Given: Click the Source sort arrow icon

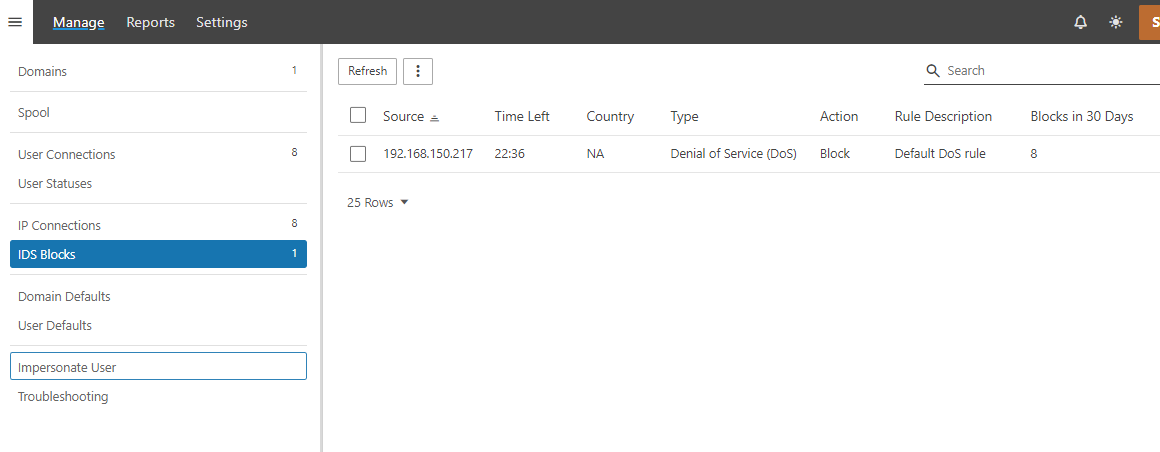Looking at the screenshot, I should 434,118.
